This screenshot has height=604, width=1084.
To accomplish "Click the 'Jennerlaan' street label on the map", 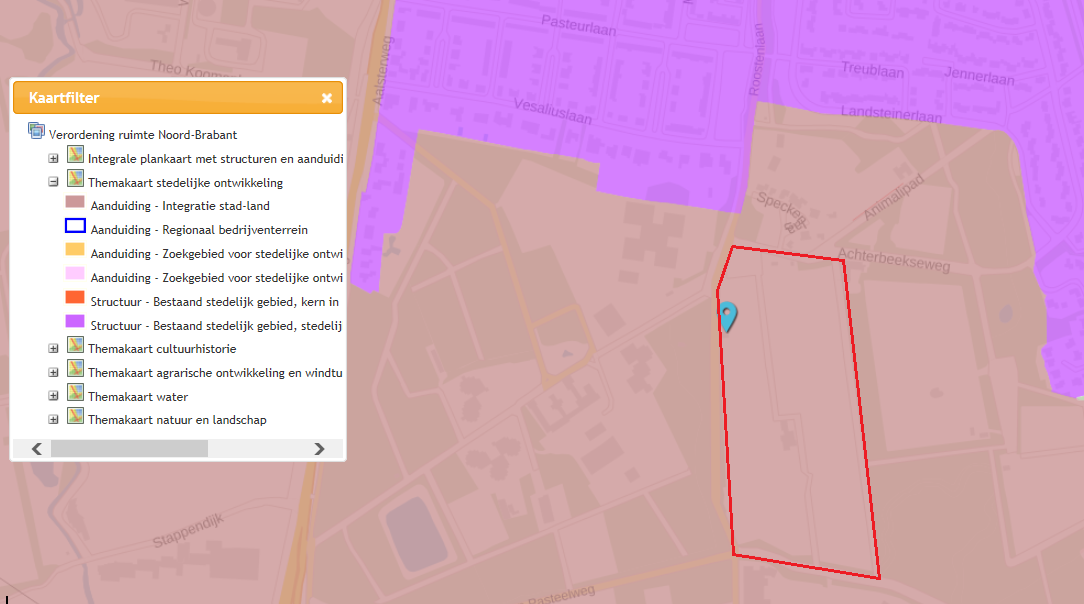I will [979, 76].
